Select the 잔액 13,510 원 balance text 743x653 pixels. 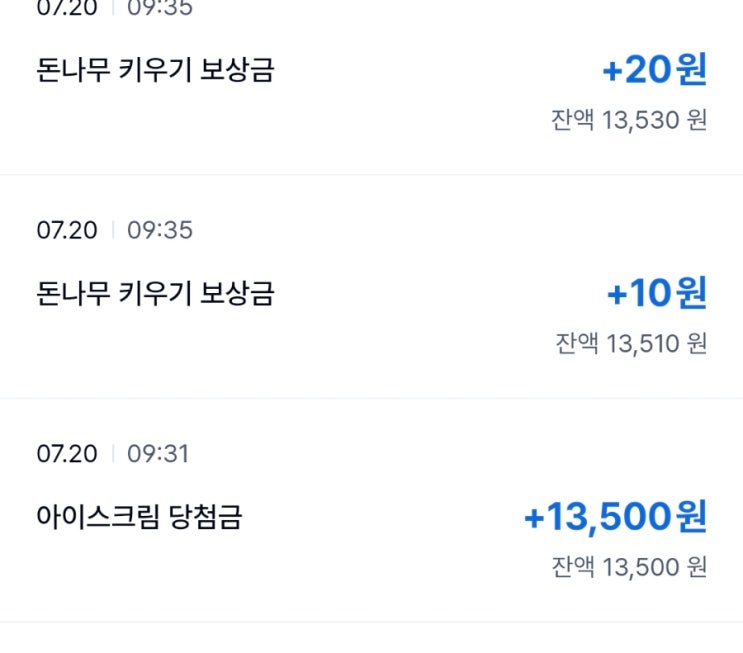point(631,343)
